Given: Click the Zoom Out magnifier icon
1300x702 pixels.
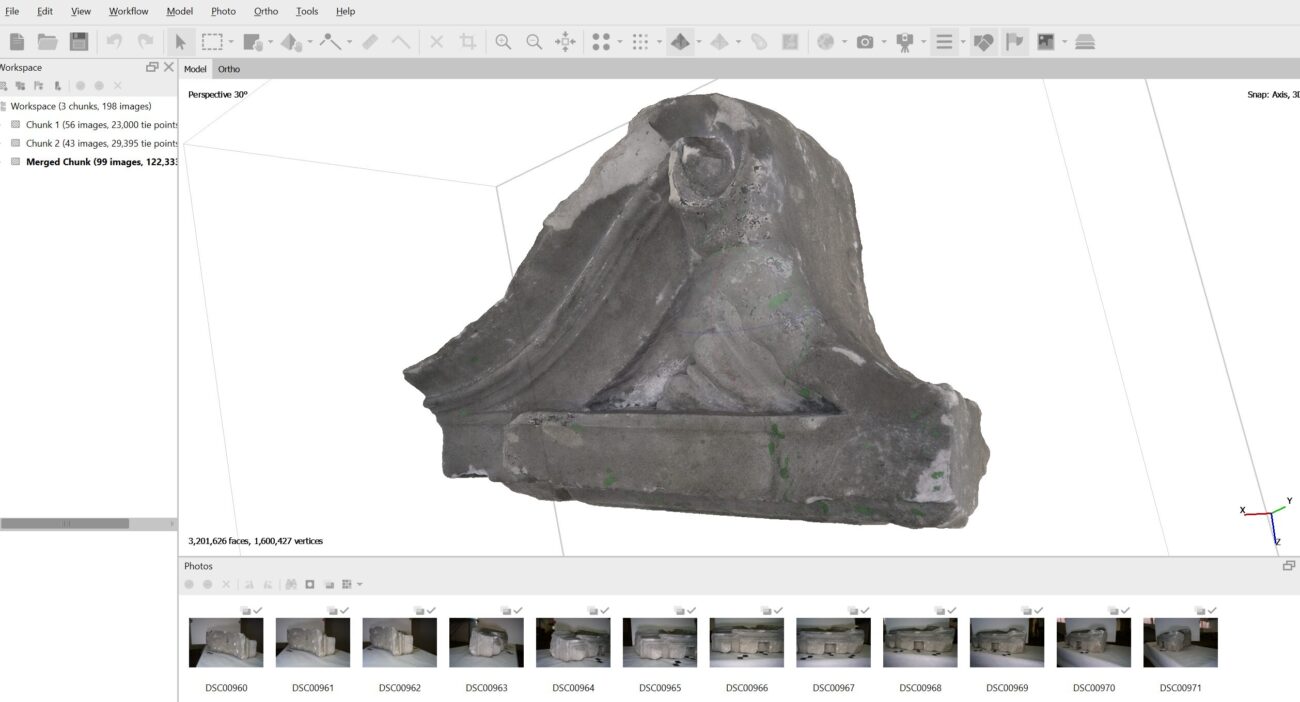Looking at the screenshot, I should tap(534, 42).
